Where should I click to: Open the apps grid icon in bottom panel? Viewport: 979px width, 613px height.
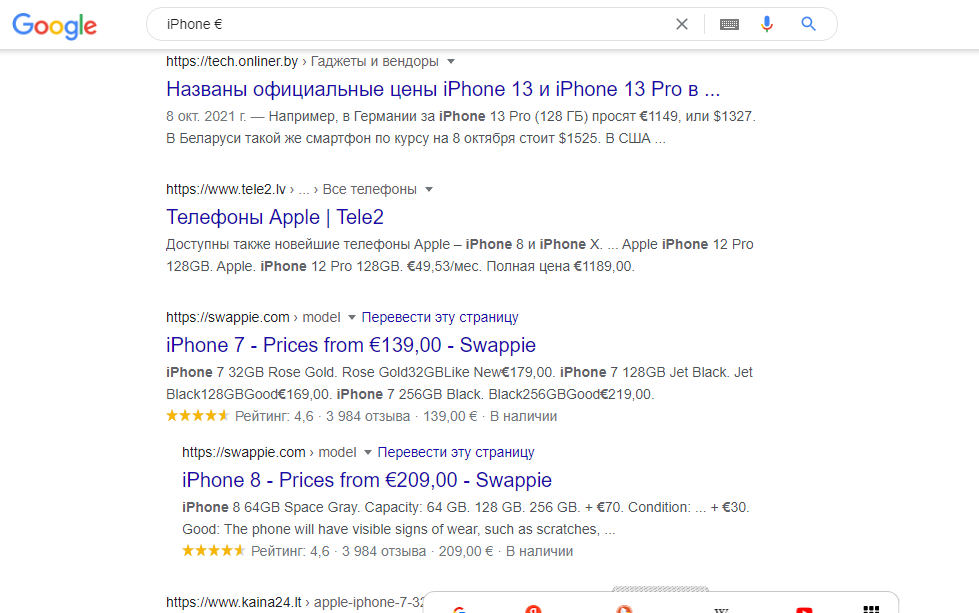coord(871,608)
